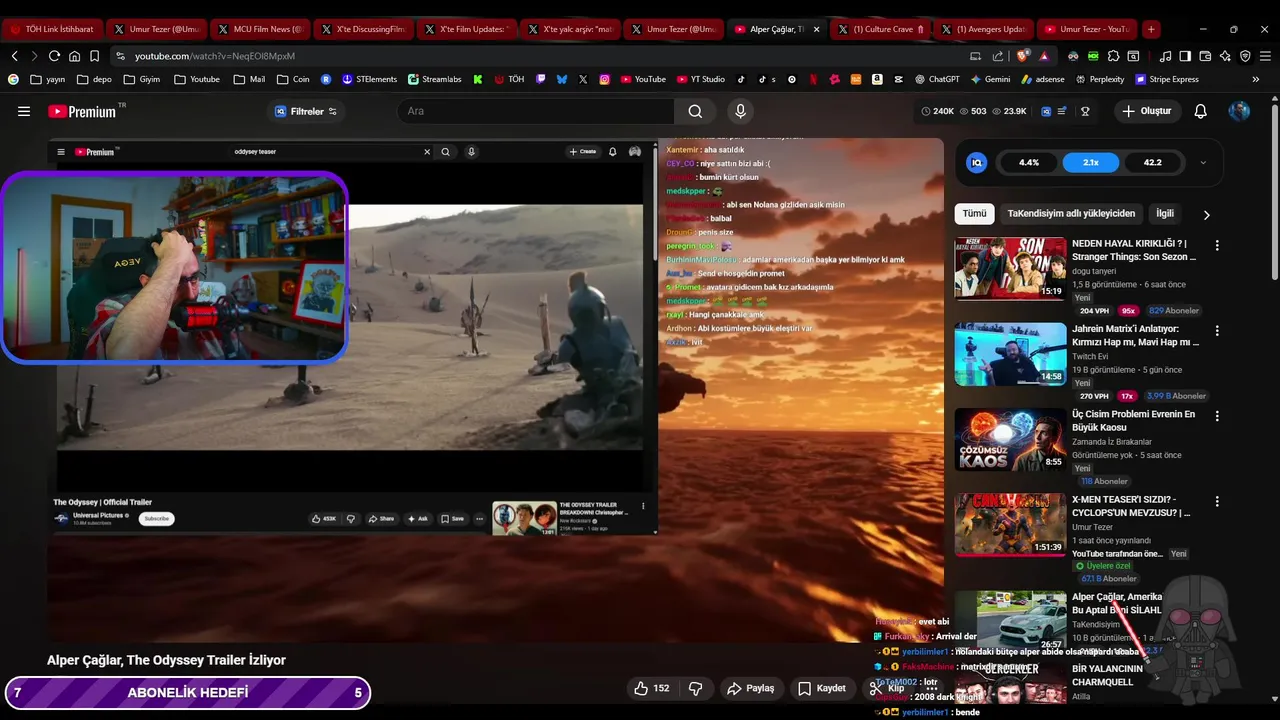
Task: Dislike the Alper Çağlar video
Action: pyautogui.click(x=696, y=688)
